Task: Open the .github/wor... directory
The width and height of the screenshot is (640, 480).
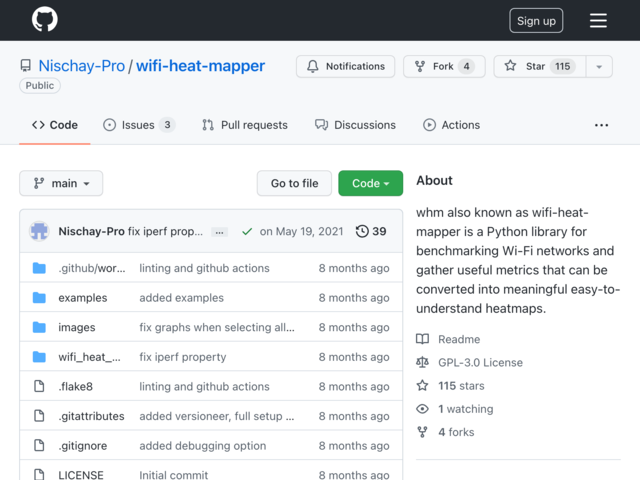Action: 92,268
